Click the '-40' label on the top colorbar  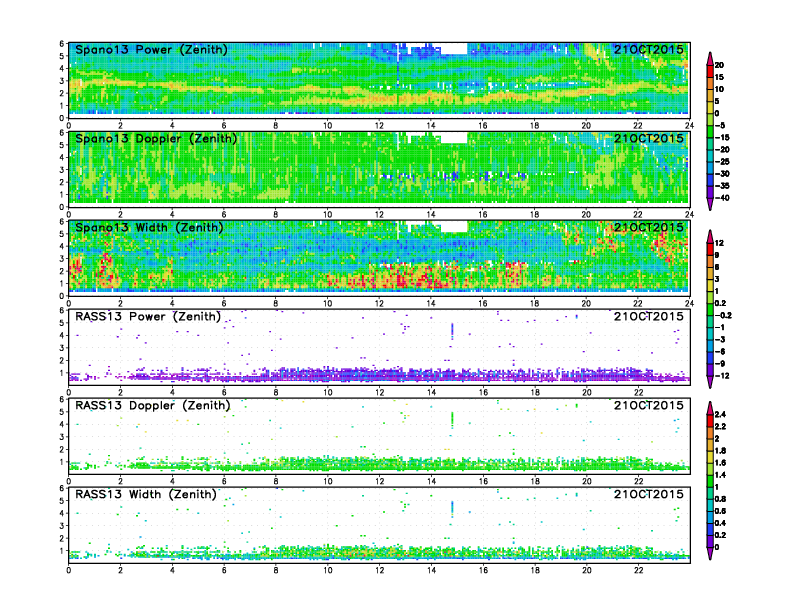click(722, 198)
